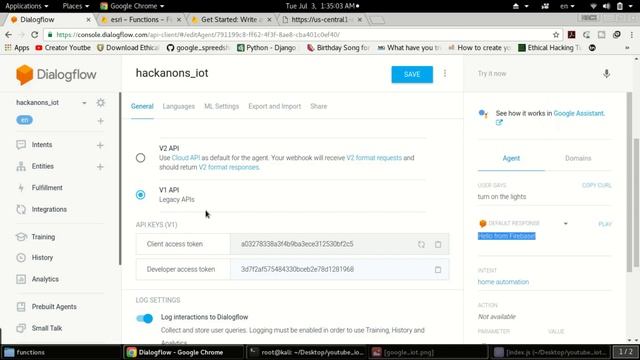The height and width of the screenshot is (360, 640).
Task: Switch to Export and Import tab
Action: tap(274, 106)
